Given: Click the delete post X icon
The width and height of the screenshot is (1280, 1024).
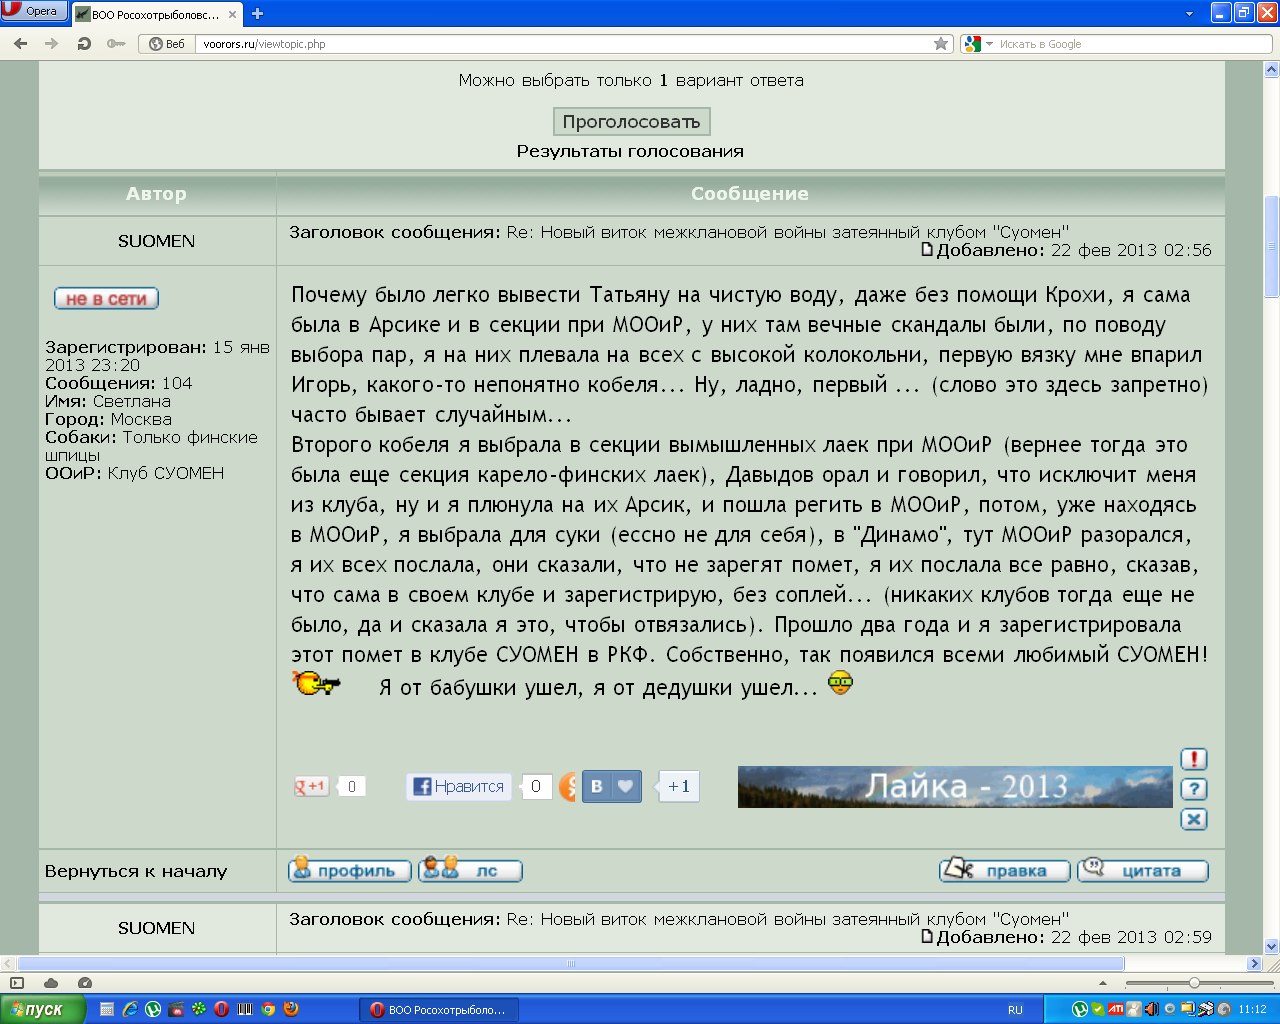Looking at the screenshot, I should (x=1193, y=819).
